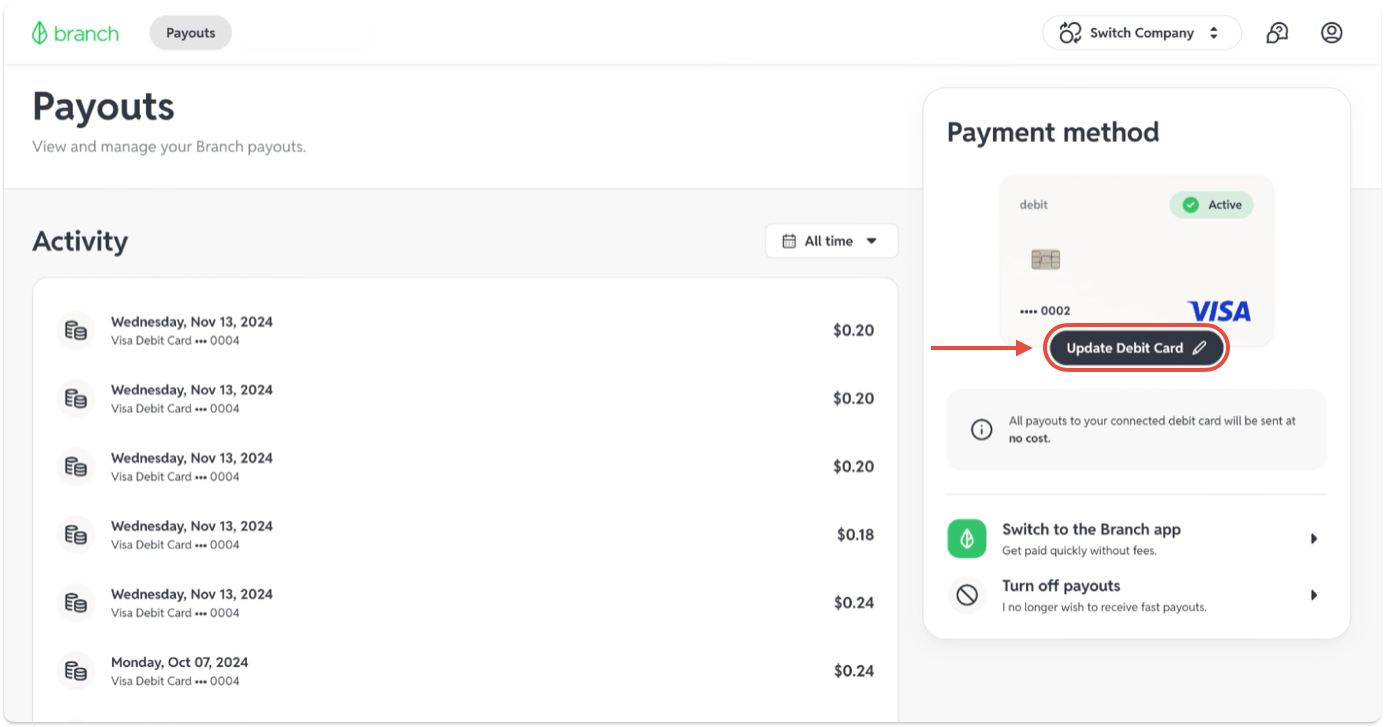Click the pencil icon on Update Debit Card

(x=1199, y=348)
